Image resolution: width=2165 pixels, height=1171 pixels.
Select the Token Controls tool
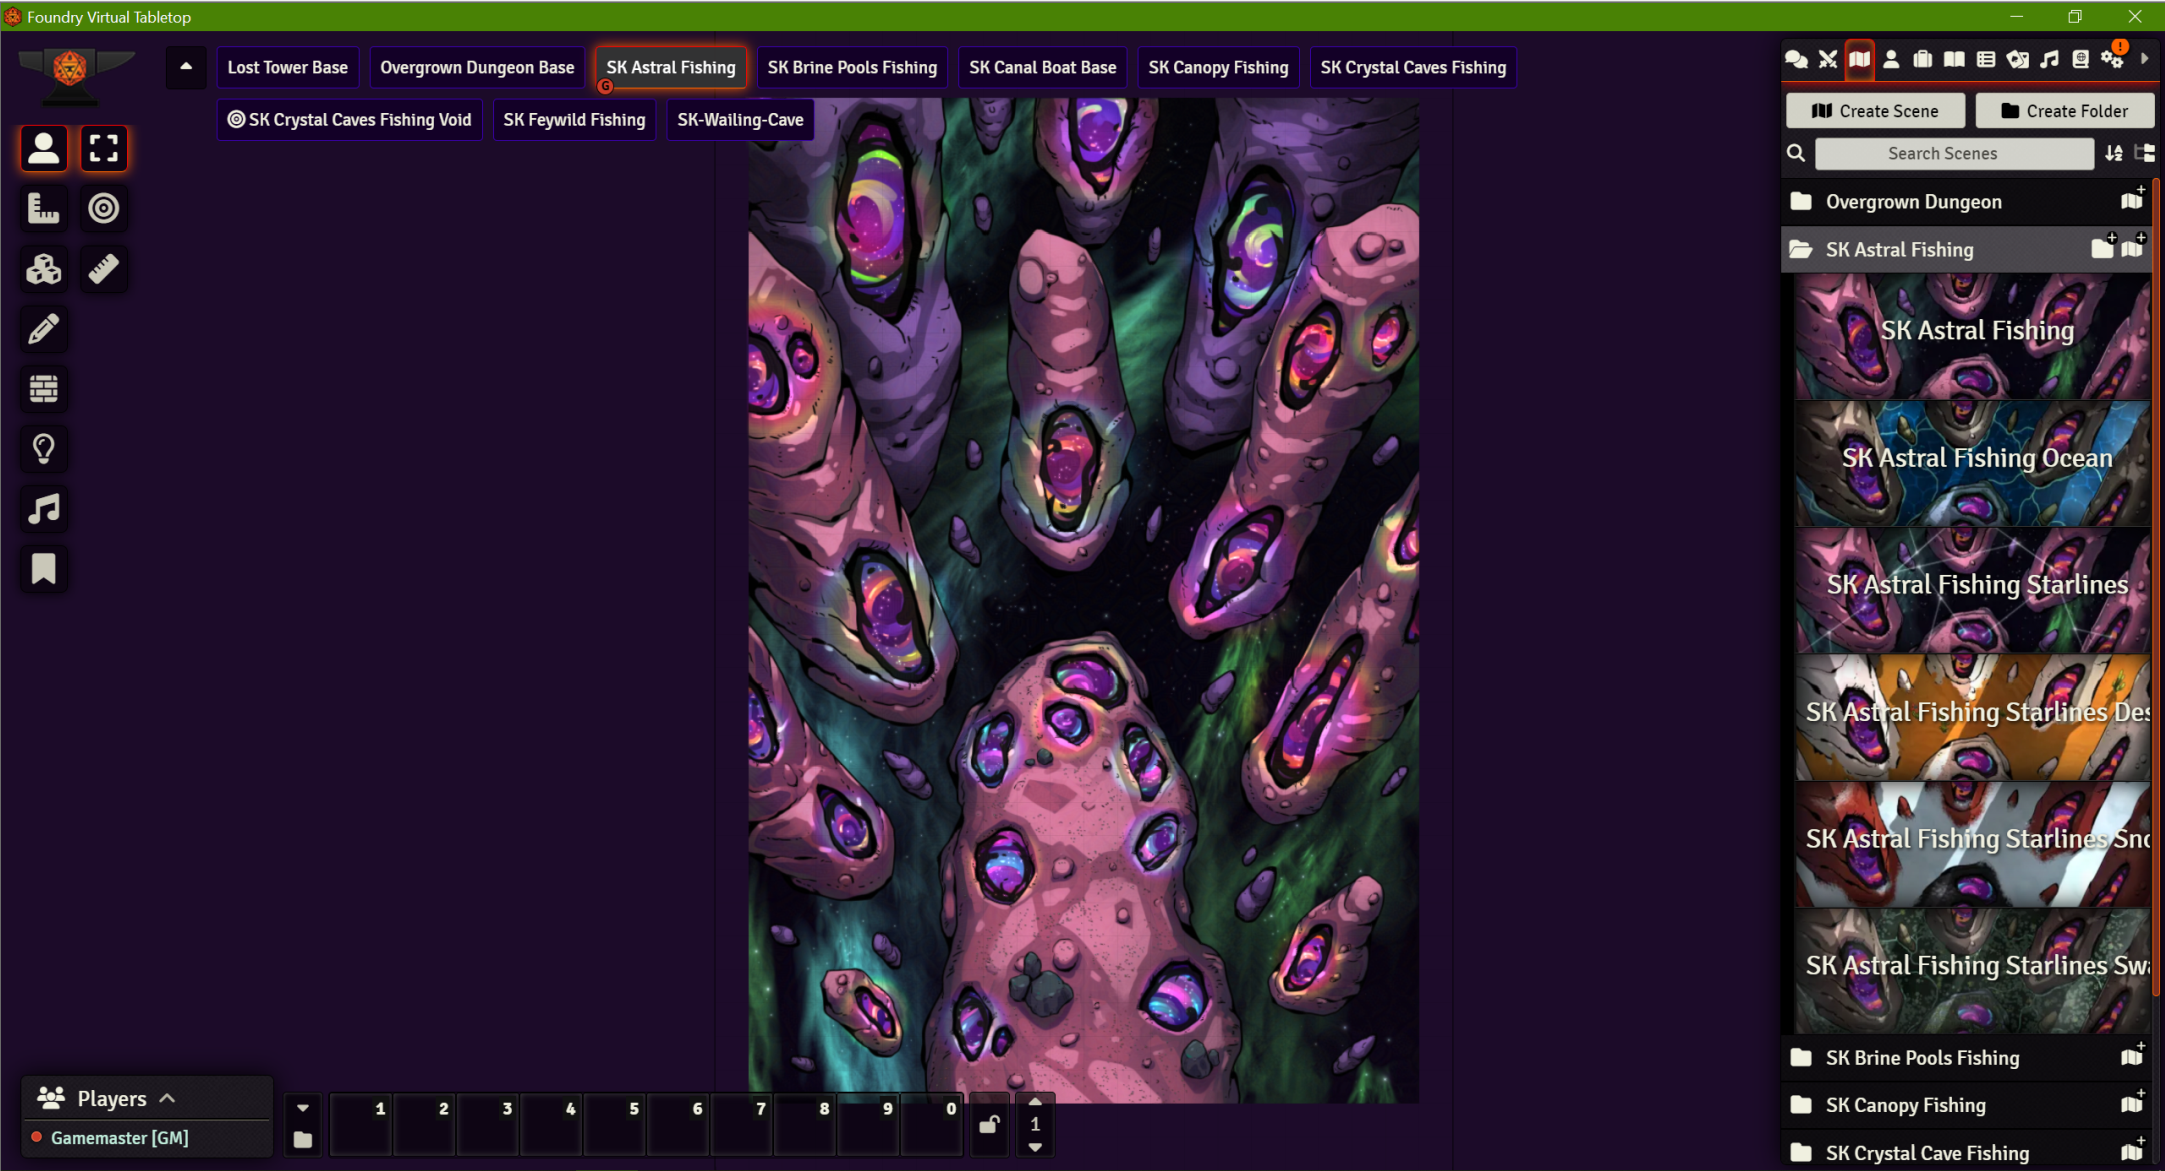(44, 149)
